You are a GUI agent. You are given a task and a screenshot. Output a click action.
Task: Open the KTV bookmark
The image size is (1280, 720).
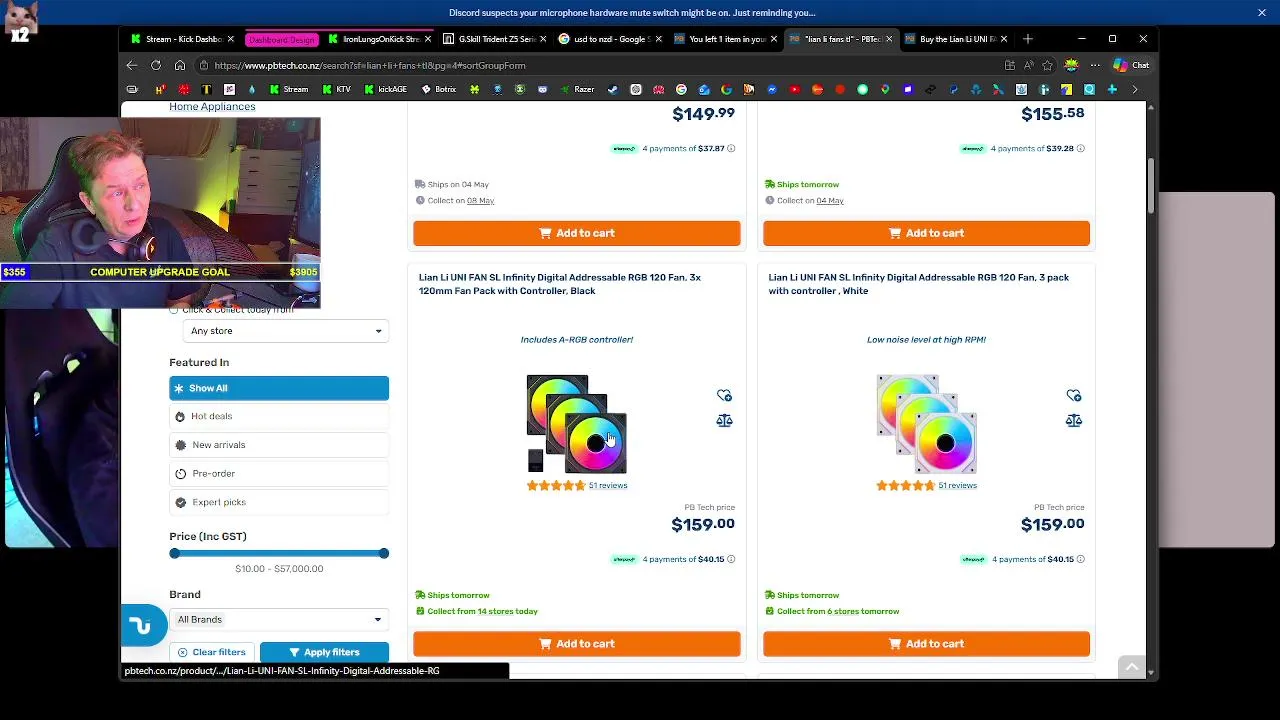click(336, 90)
